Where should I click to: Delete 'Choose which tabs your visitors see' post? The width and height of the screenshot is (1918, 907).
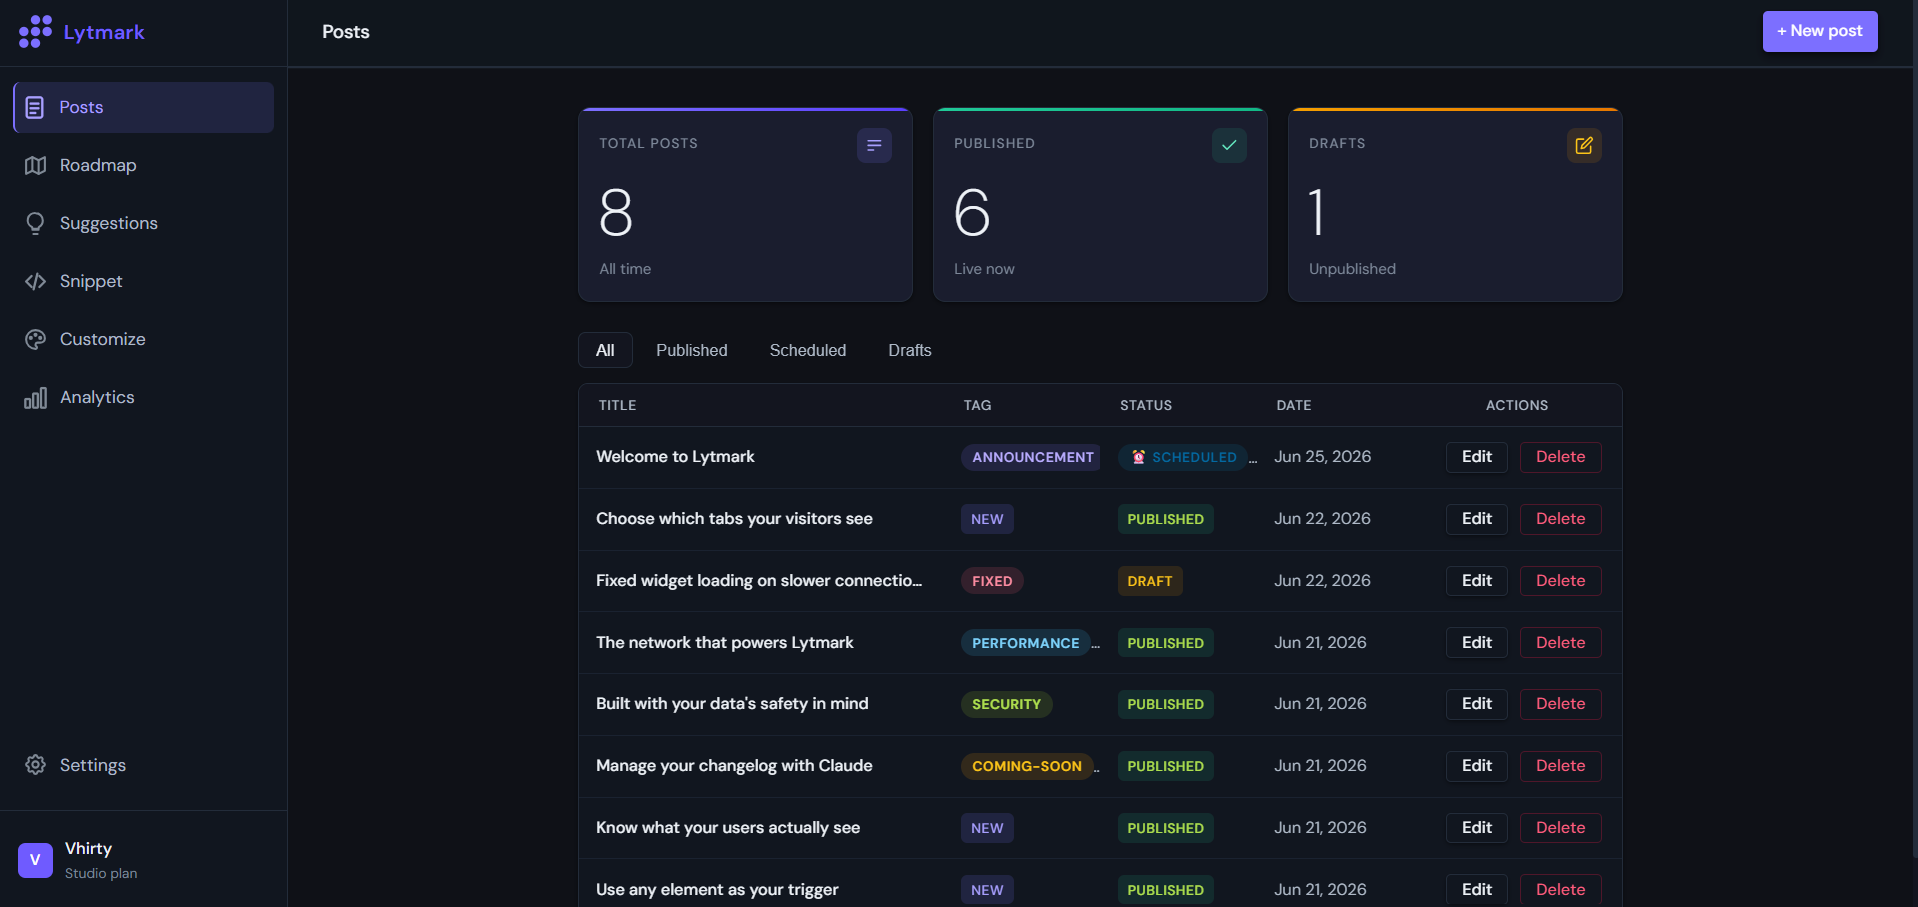tap(1561, 519)
